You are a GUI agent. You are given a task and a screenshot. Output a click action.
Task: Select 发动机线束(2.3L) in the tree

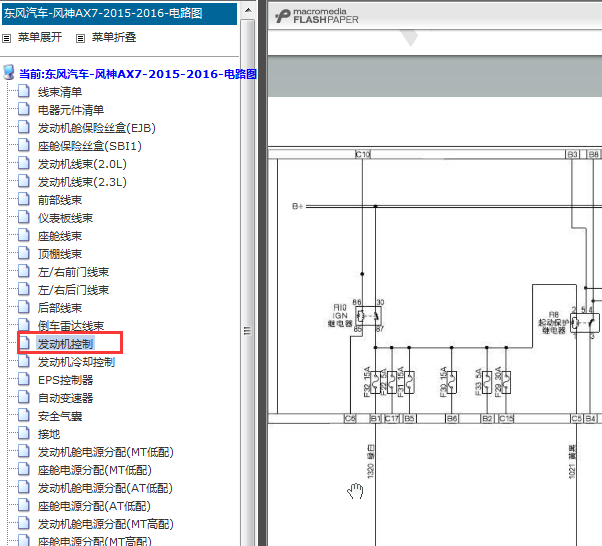[82, 182]
